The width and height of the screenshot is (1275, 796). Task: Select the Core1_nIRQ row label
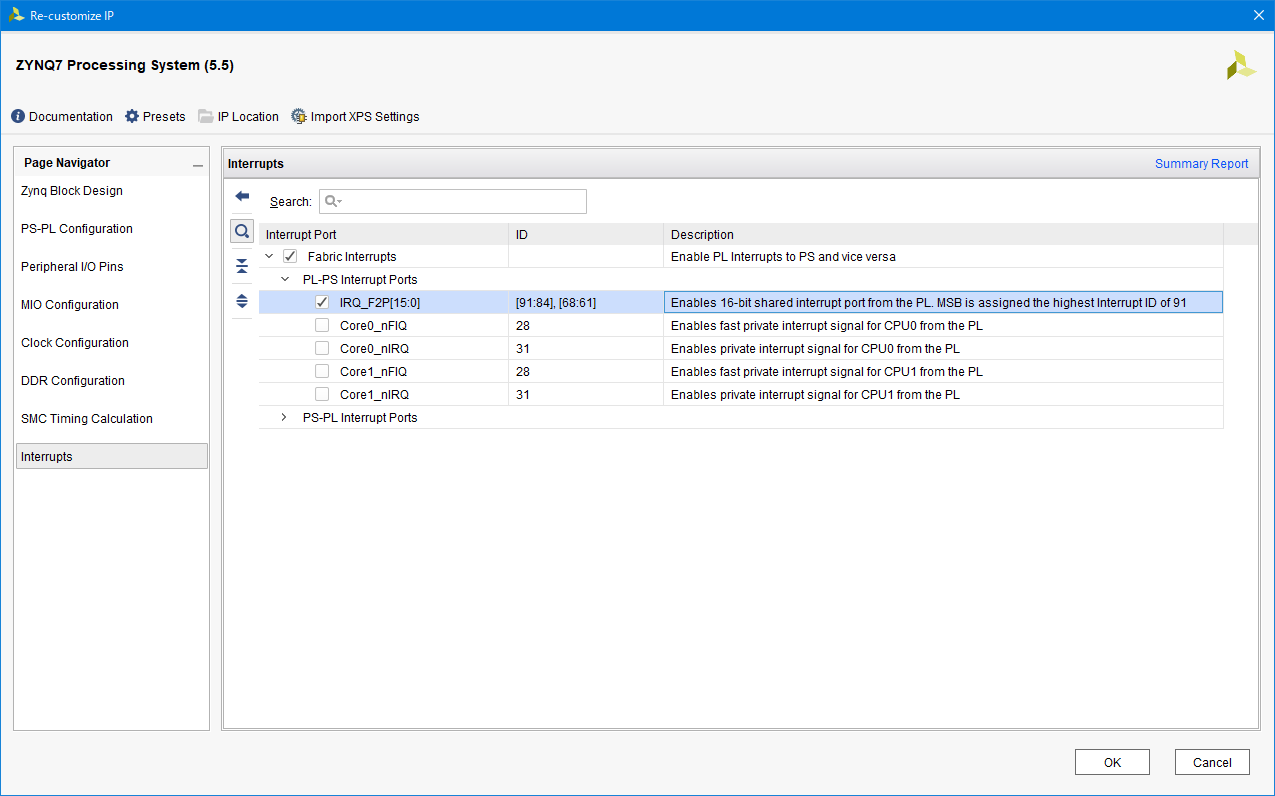coord(374,394)
